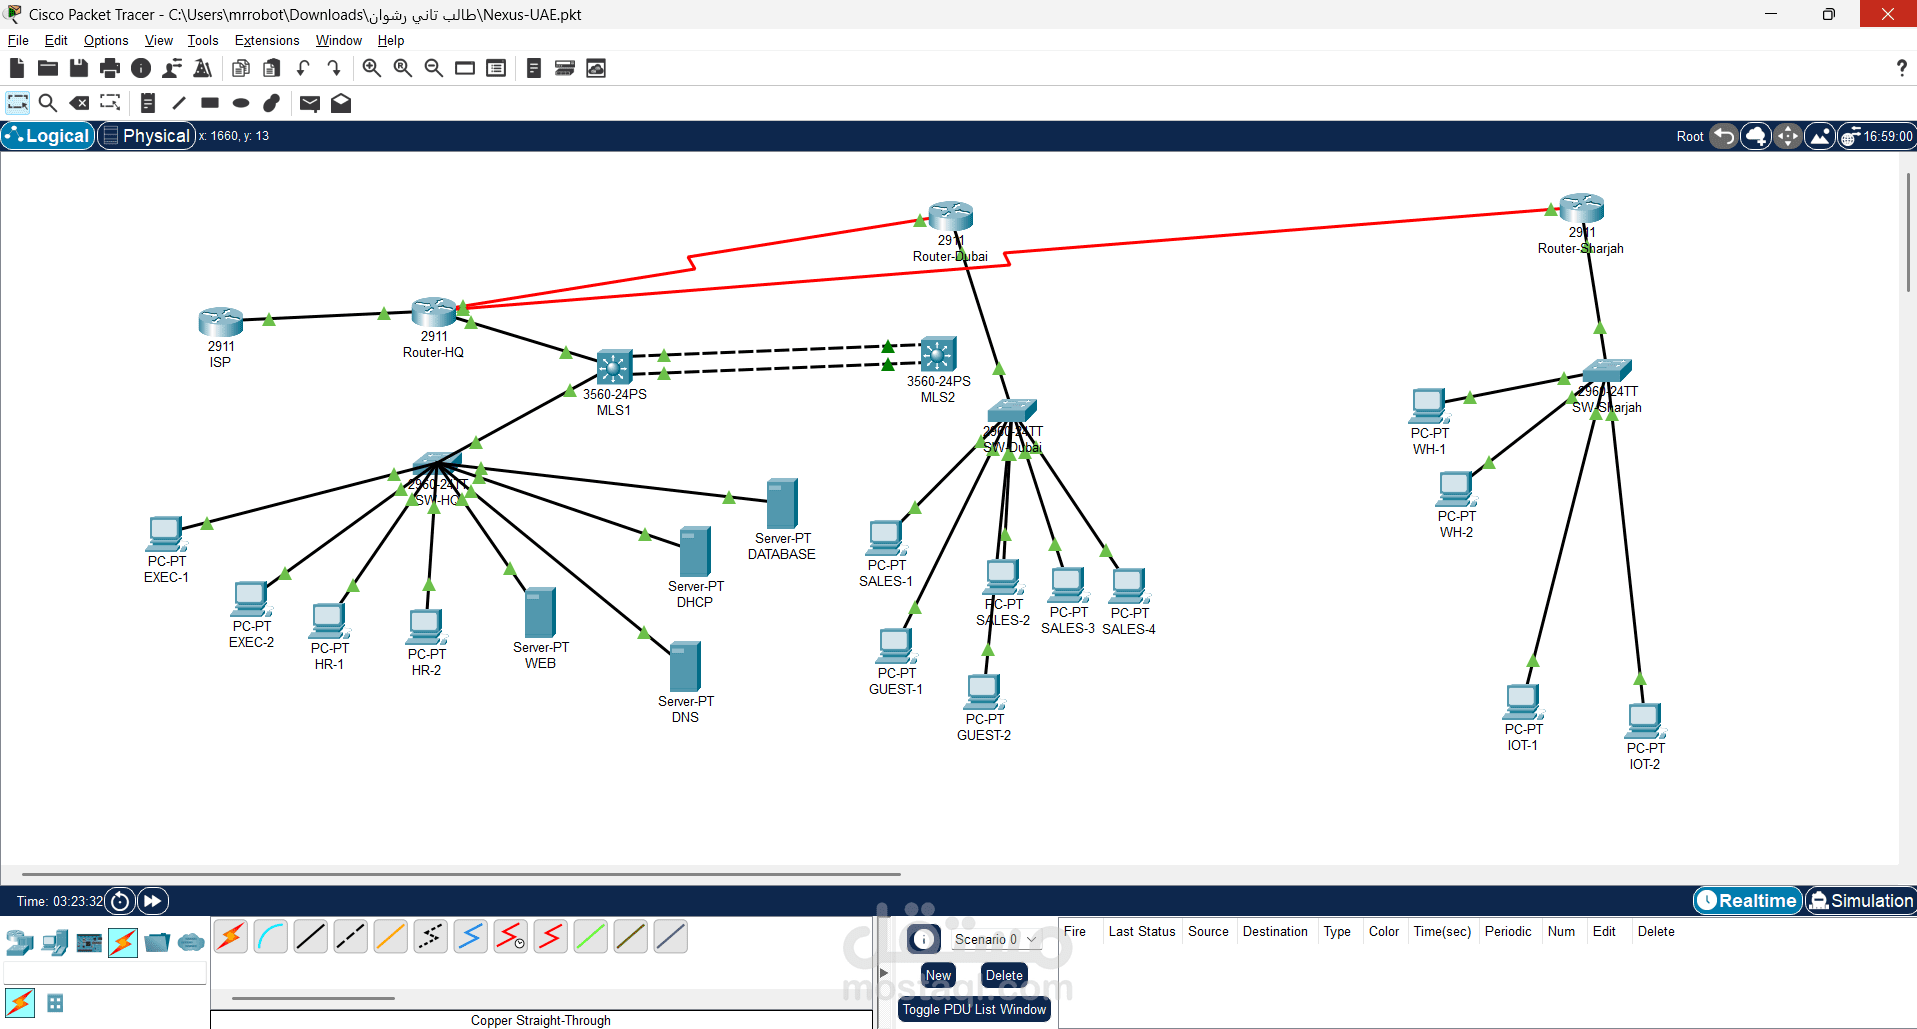Undo the last action
Image resolution: width=1917 pixels, height=1029 pixels.
[x=303, y=68]
